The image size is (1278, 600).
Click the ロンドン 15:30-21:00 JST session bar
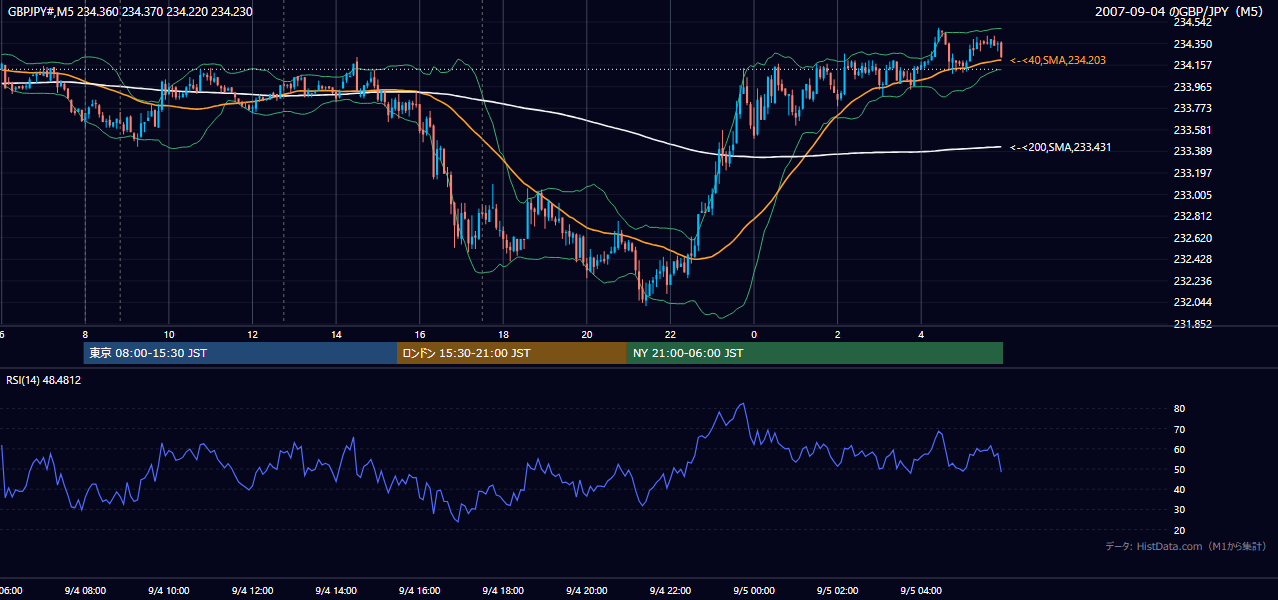(x=512, y=353)
